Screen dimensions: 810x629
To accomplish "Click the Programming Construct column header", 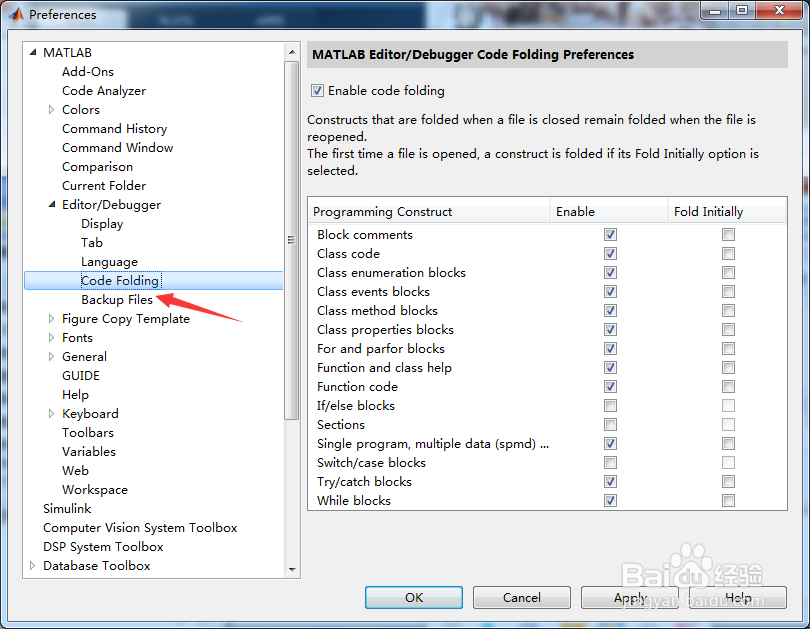I will click(x=429, y=212).
